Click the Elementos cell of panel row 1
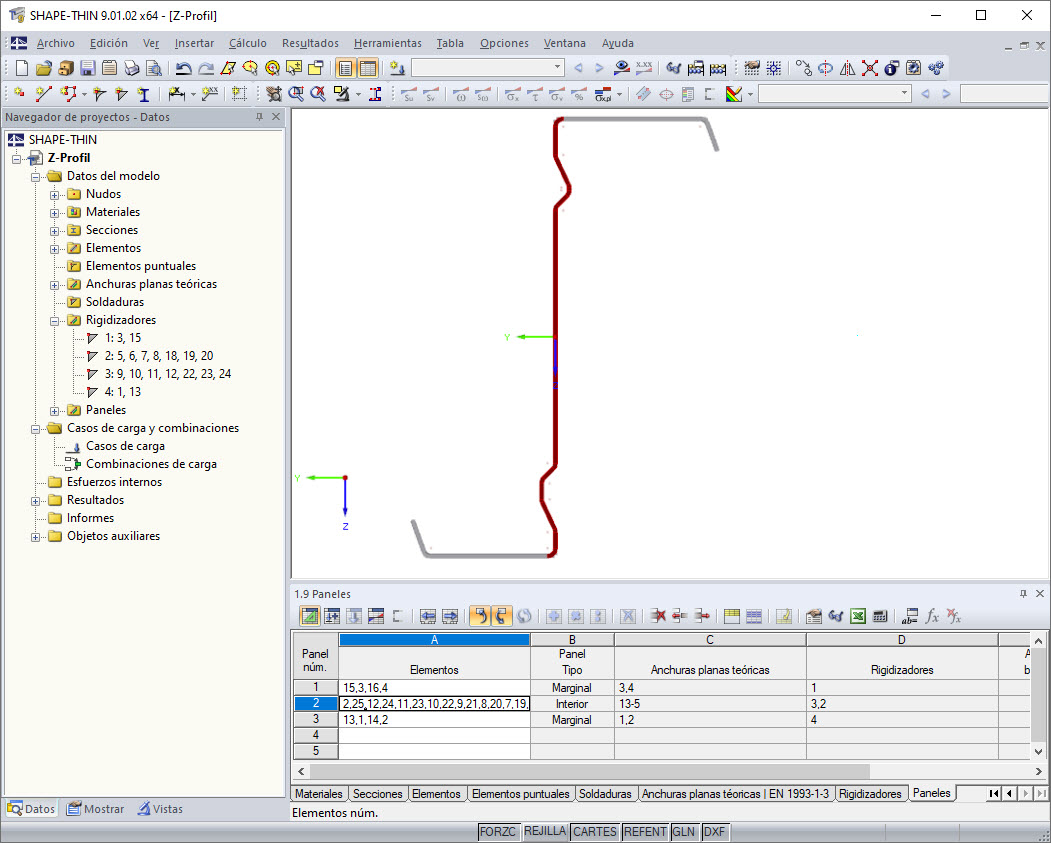 coord(434,688)
